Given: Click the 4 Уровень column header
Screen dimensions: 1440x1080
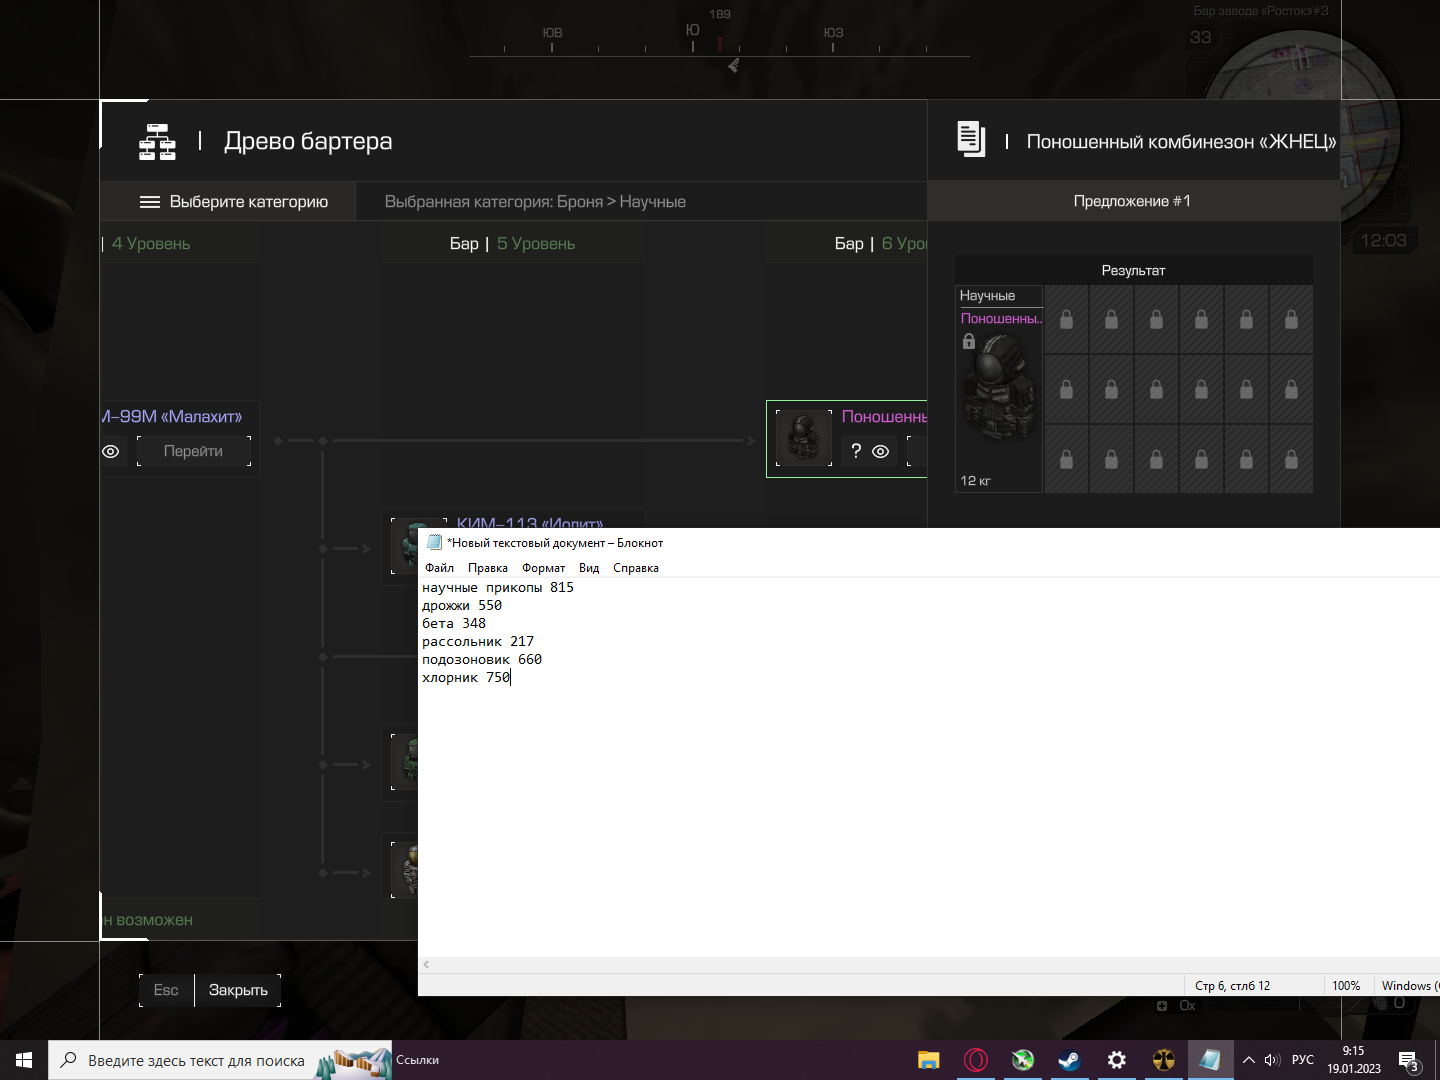Looking at the screenshot, I should click(151, 244).
